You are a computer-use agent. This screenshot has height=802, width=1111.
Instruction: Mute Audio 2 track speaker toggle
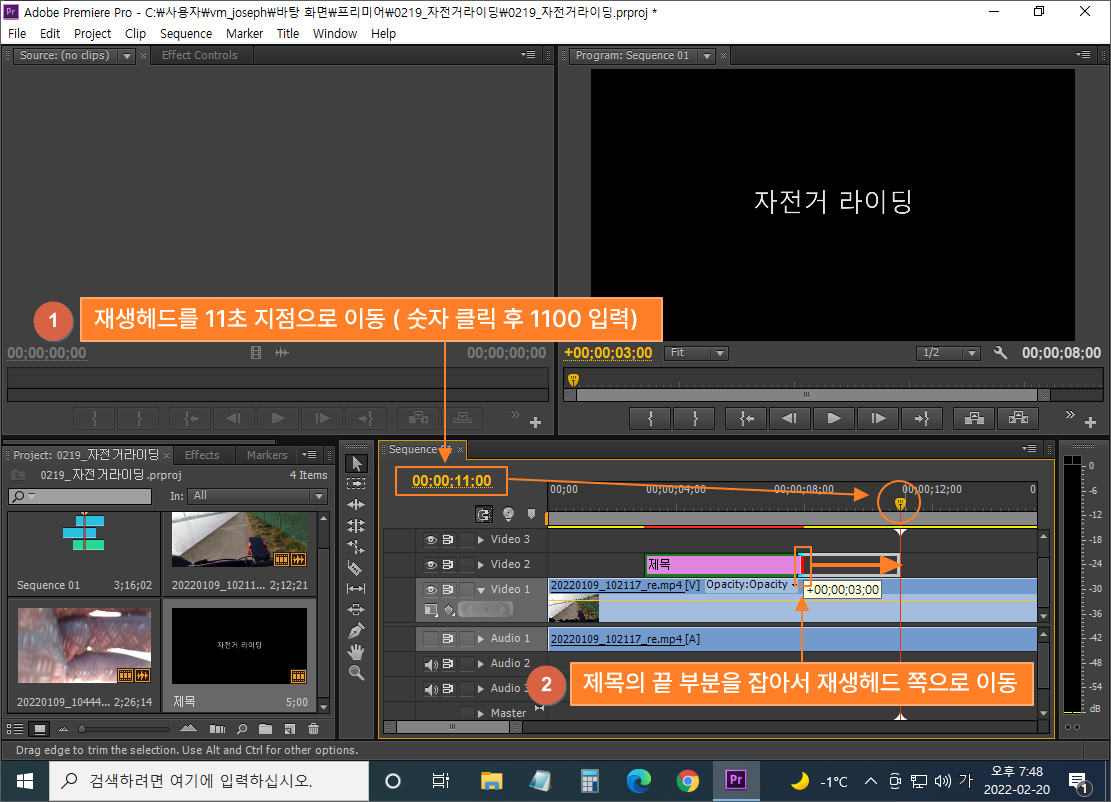point(430,664)
